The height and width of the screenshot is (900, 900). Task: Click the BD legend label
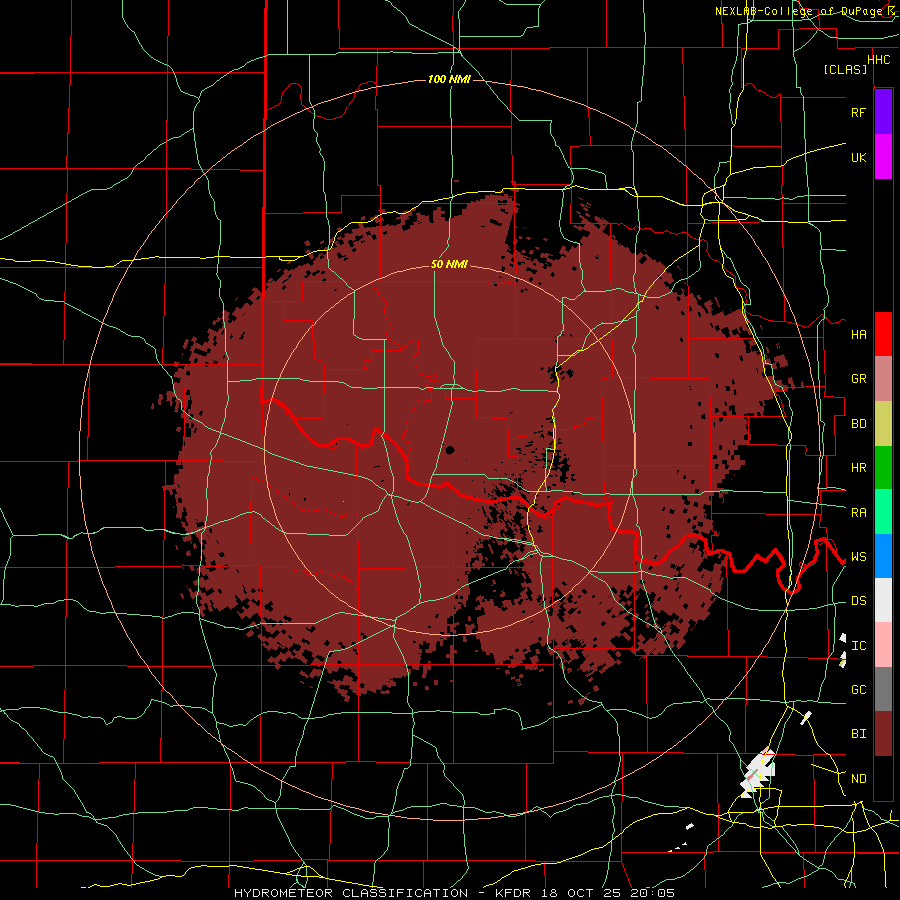click(x=858, y=424)
